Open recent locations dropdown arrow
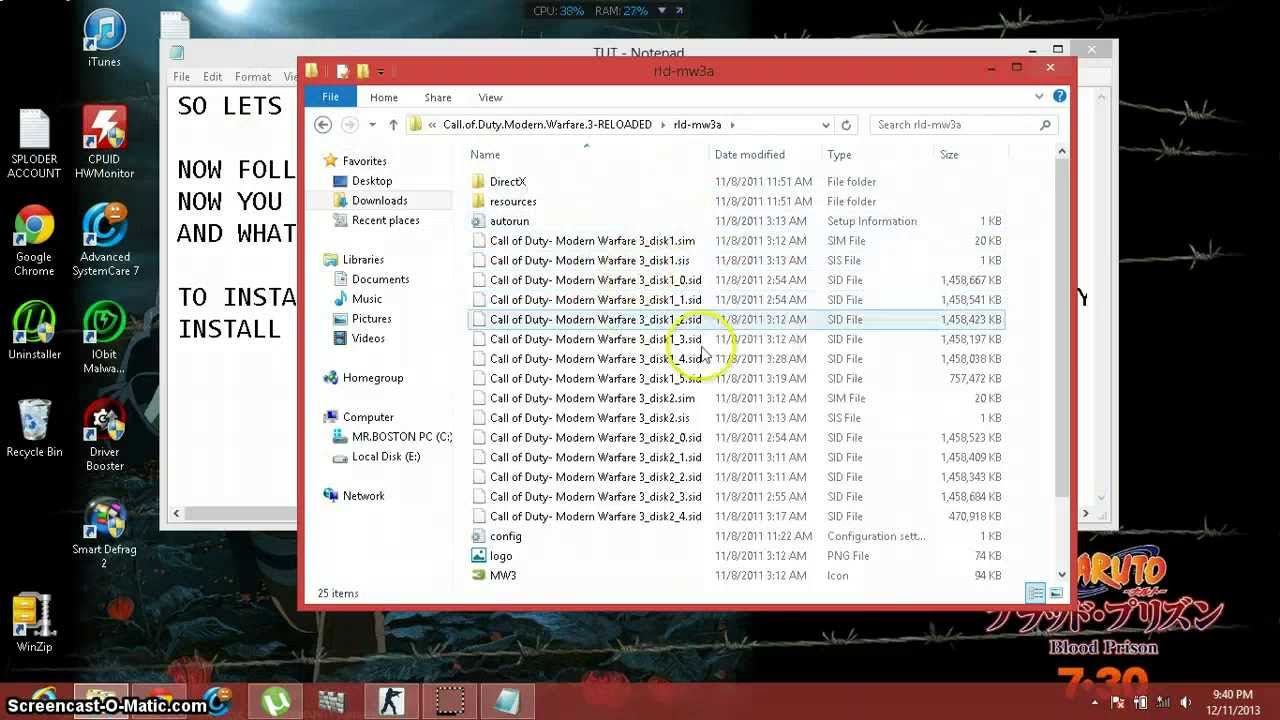 (x=372, y=125)
